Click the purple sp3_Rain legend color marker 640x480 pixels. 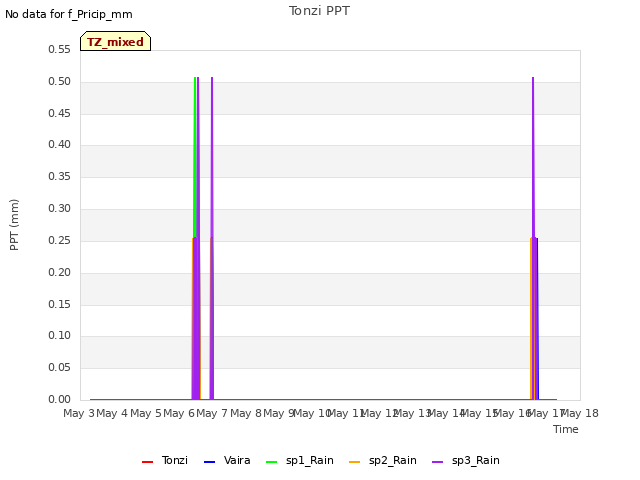pos(438,462)
